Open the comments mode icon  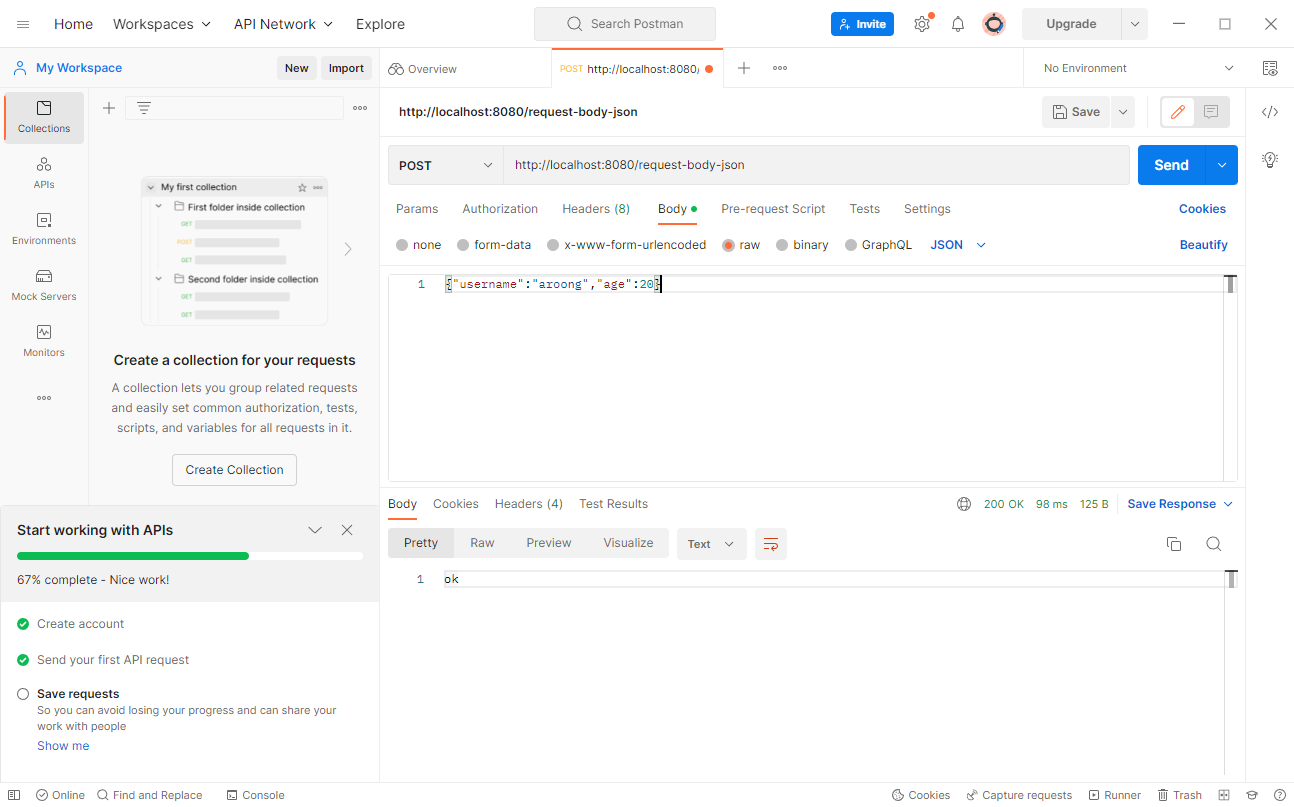click(x=1211, y=112)
